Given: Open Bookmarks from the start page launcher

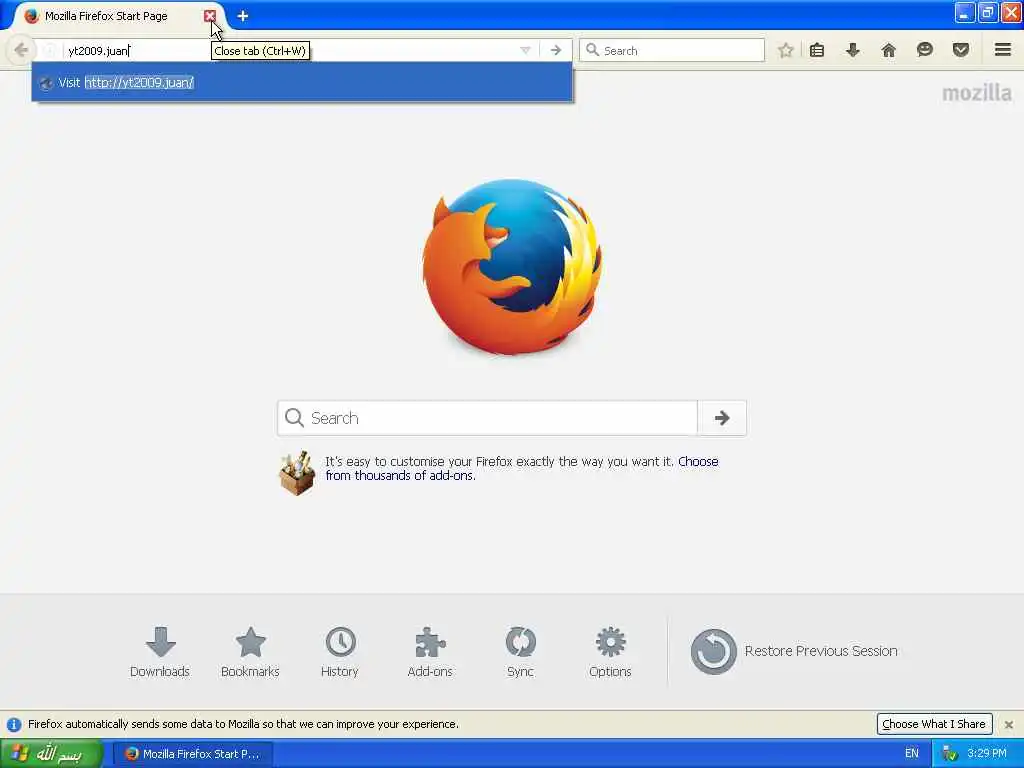Looking at the screenshot, I should click(250, 652).
